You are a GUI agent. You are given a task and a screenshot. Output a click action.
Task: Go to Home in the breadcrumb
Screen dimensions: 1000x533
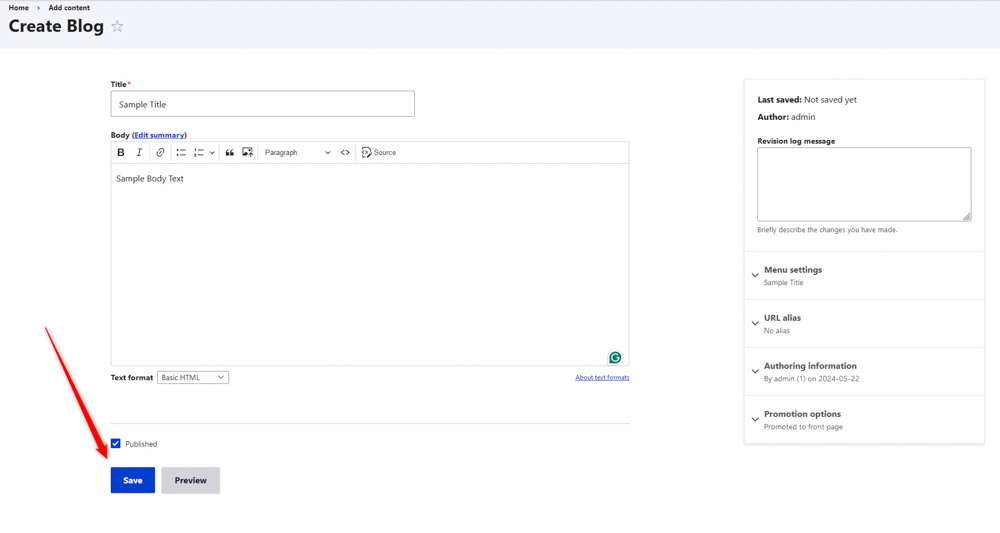tap(18, 8)
